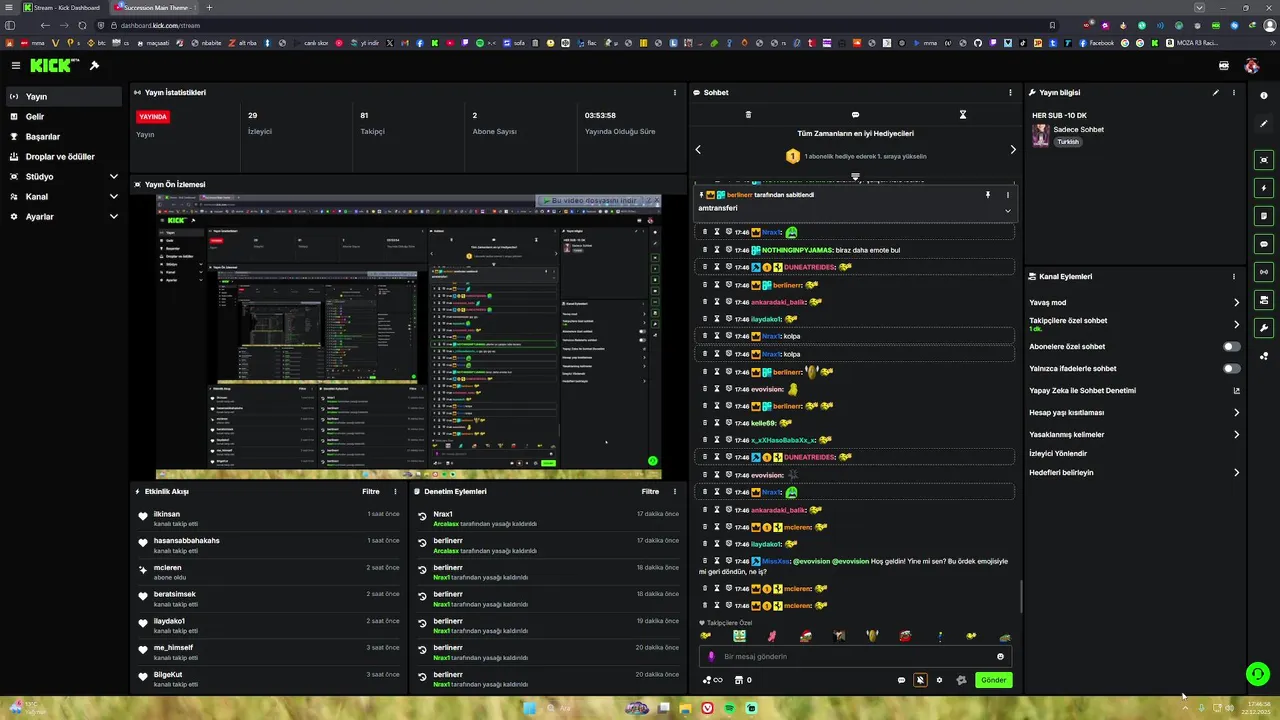Click the info icon in right sidebar
The height and width of the screenshot is (720, 1280).
coord(1264,96)
